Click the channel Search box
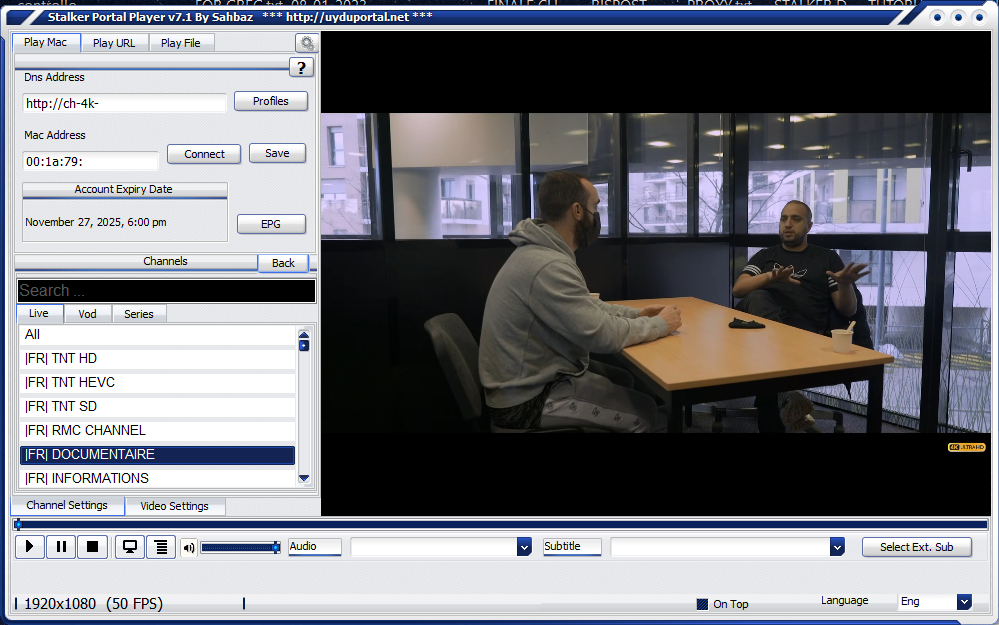This screenshot has height=625, width=999. (x=166, y=291)
